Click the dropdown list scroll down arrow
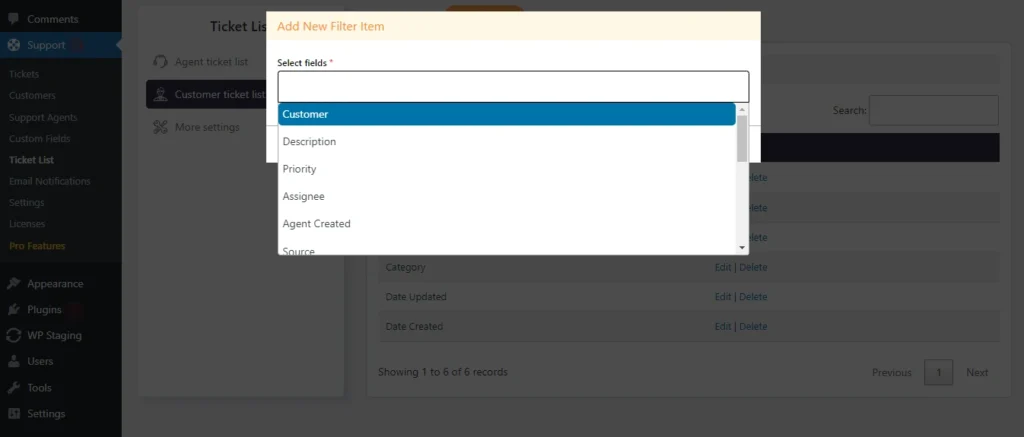The width and height of the screenshot is (1024, 437). (x=742, y=248)
